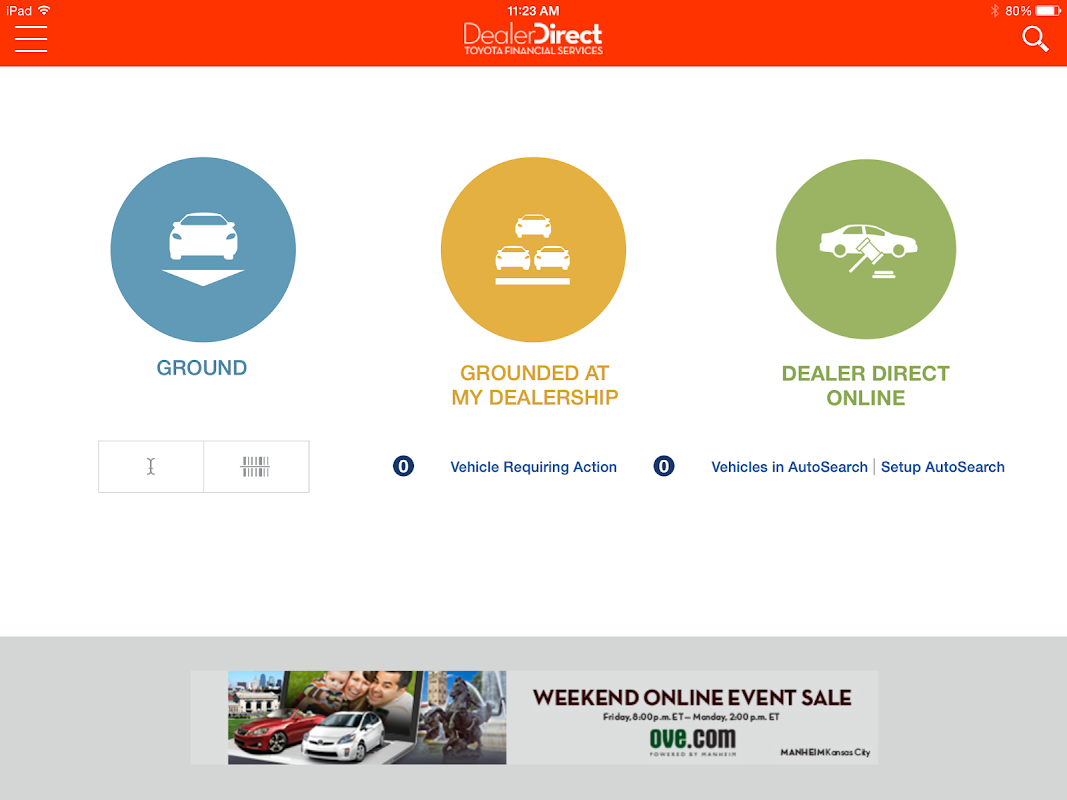Open Vehicle Requiring Action link
The height and width of the screenshot is (800, 1067).
pos(534,467)
